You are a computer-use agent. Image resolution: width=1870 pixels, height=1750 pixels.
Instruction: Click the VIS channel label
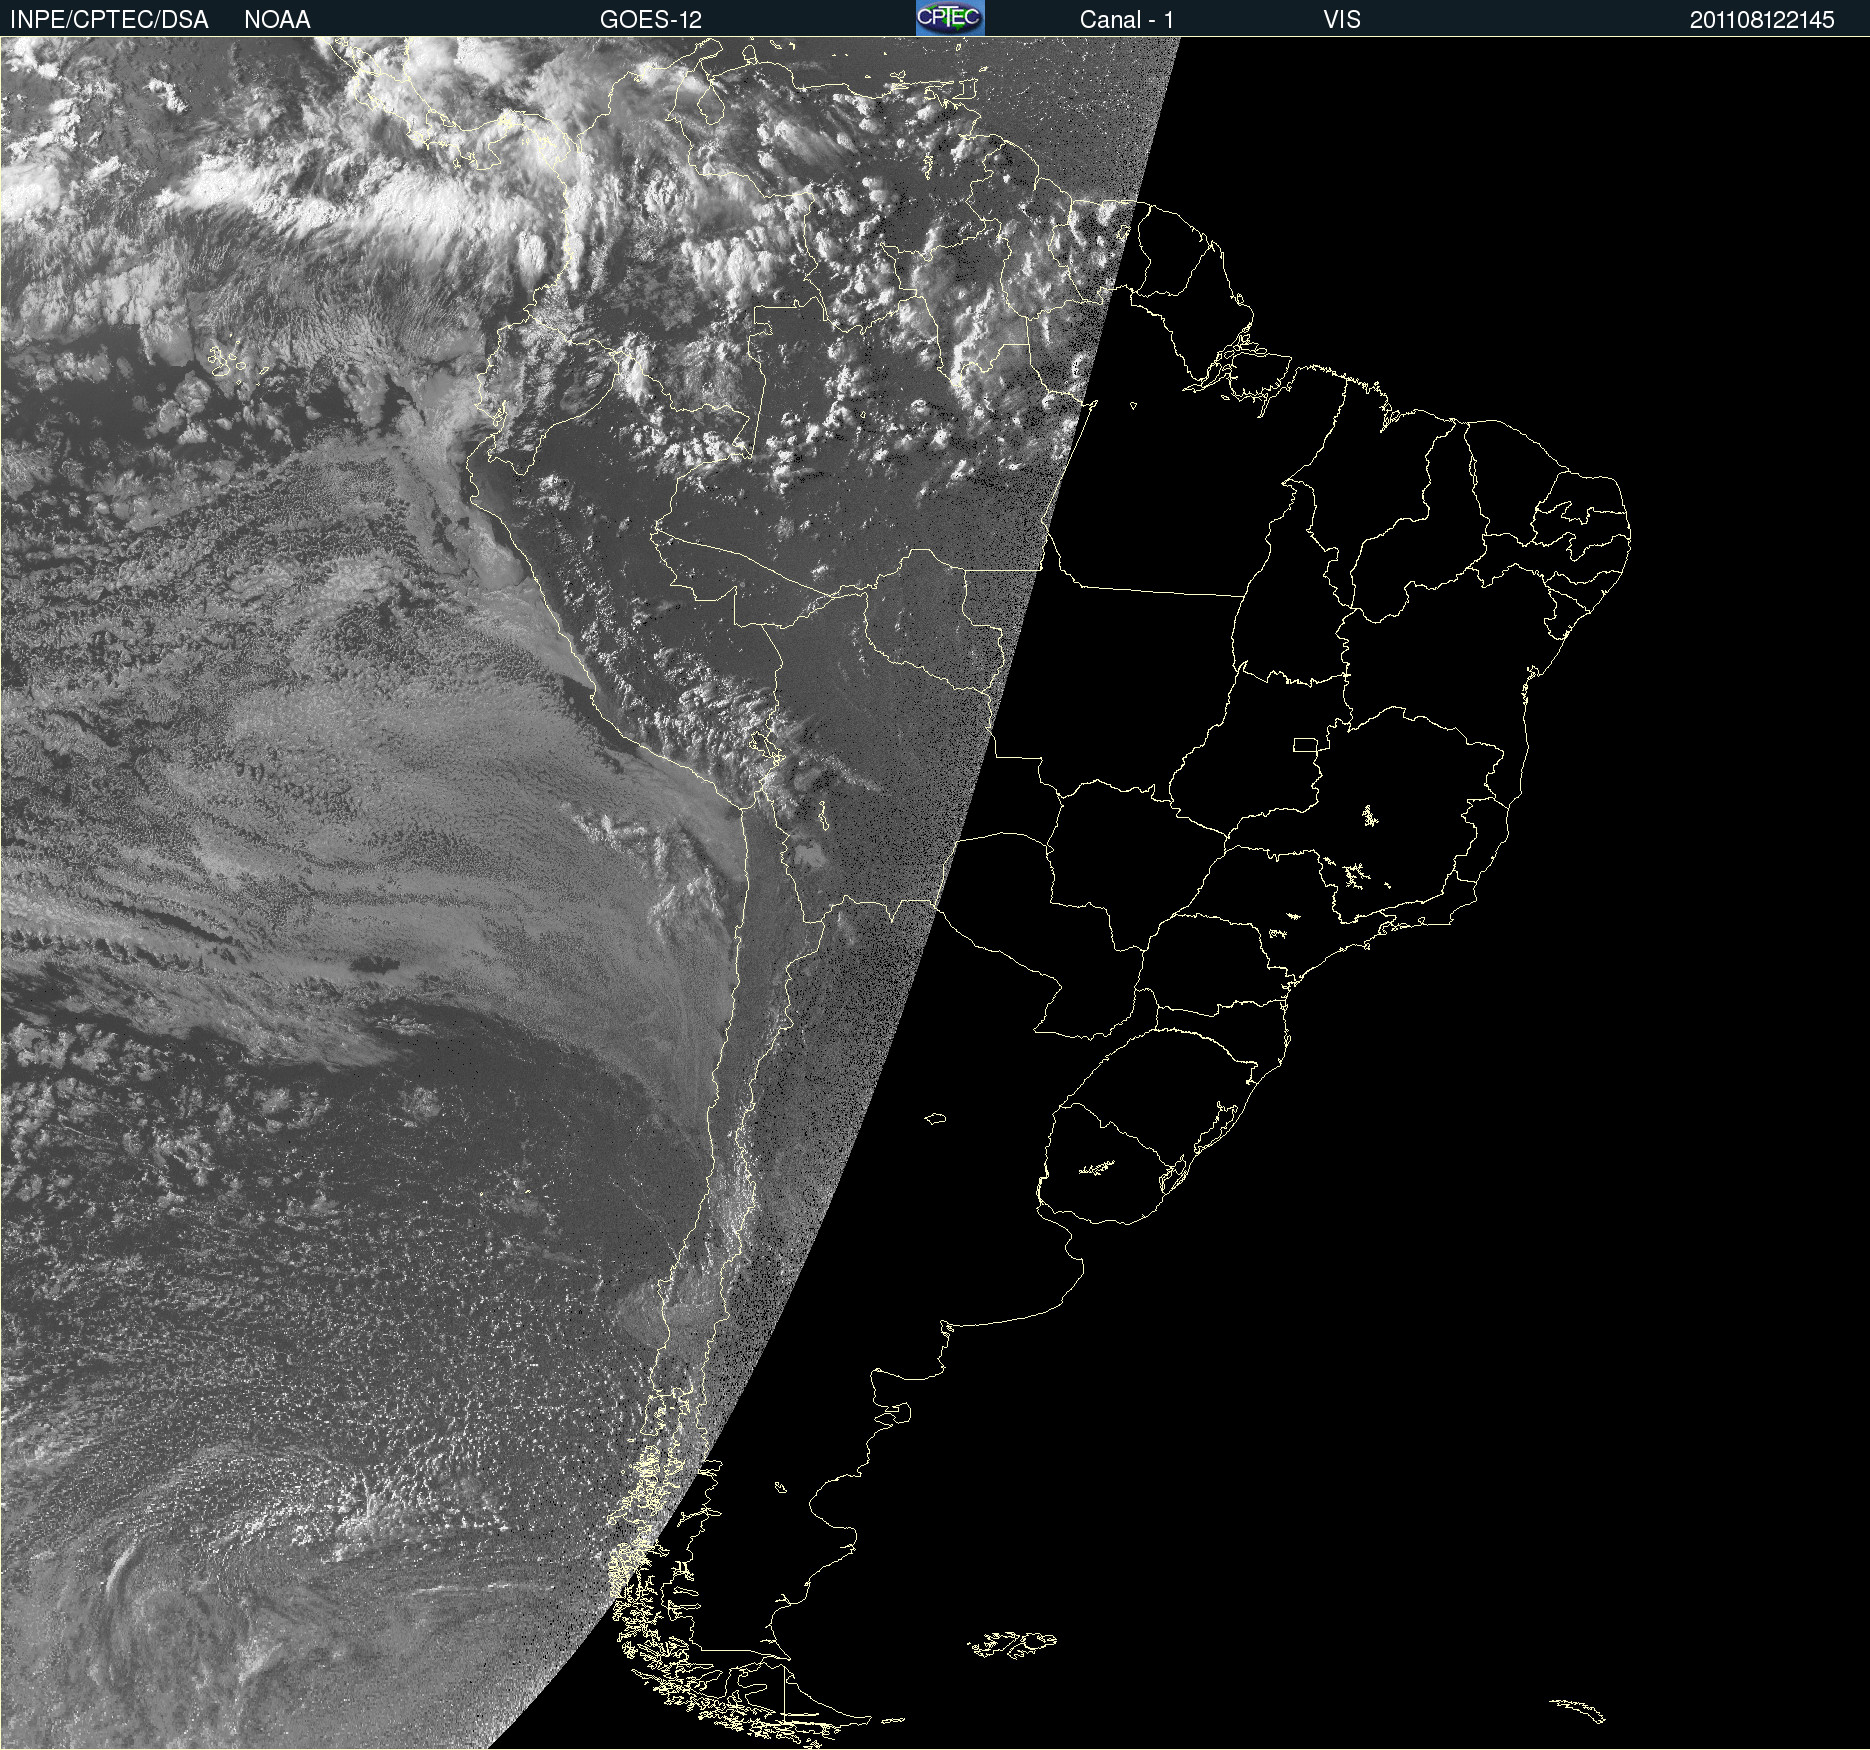[1342, 20]
